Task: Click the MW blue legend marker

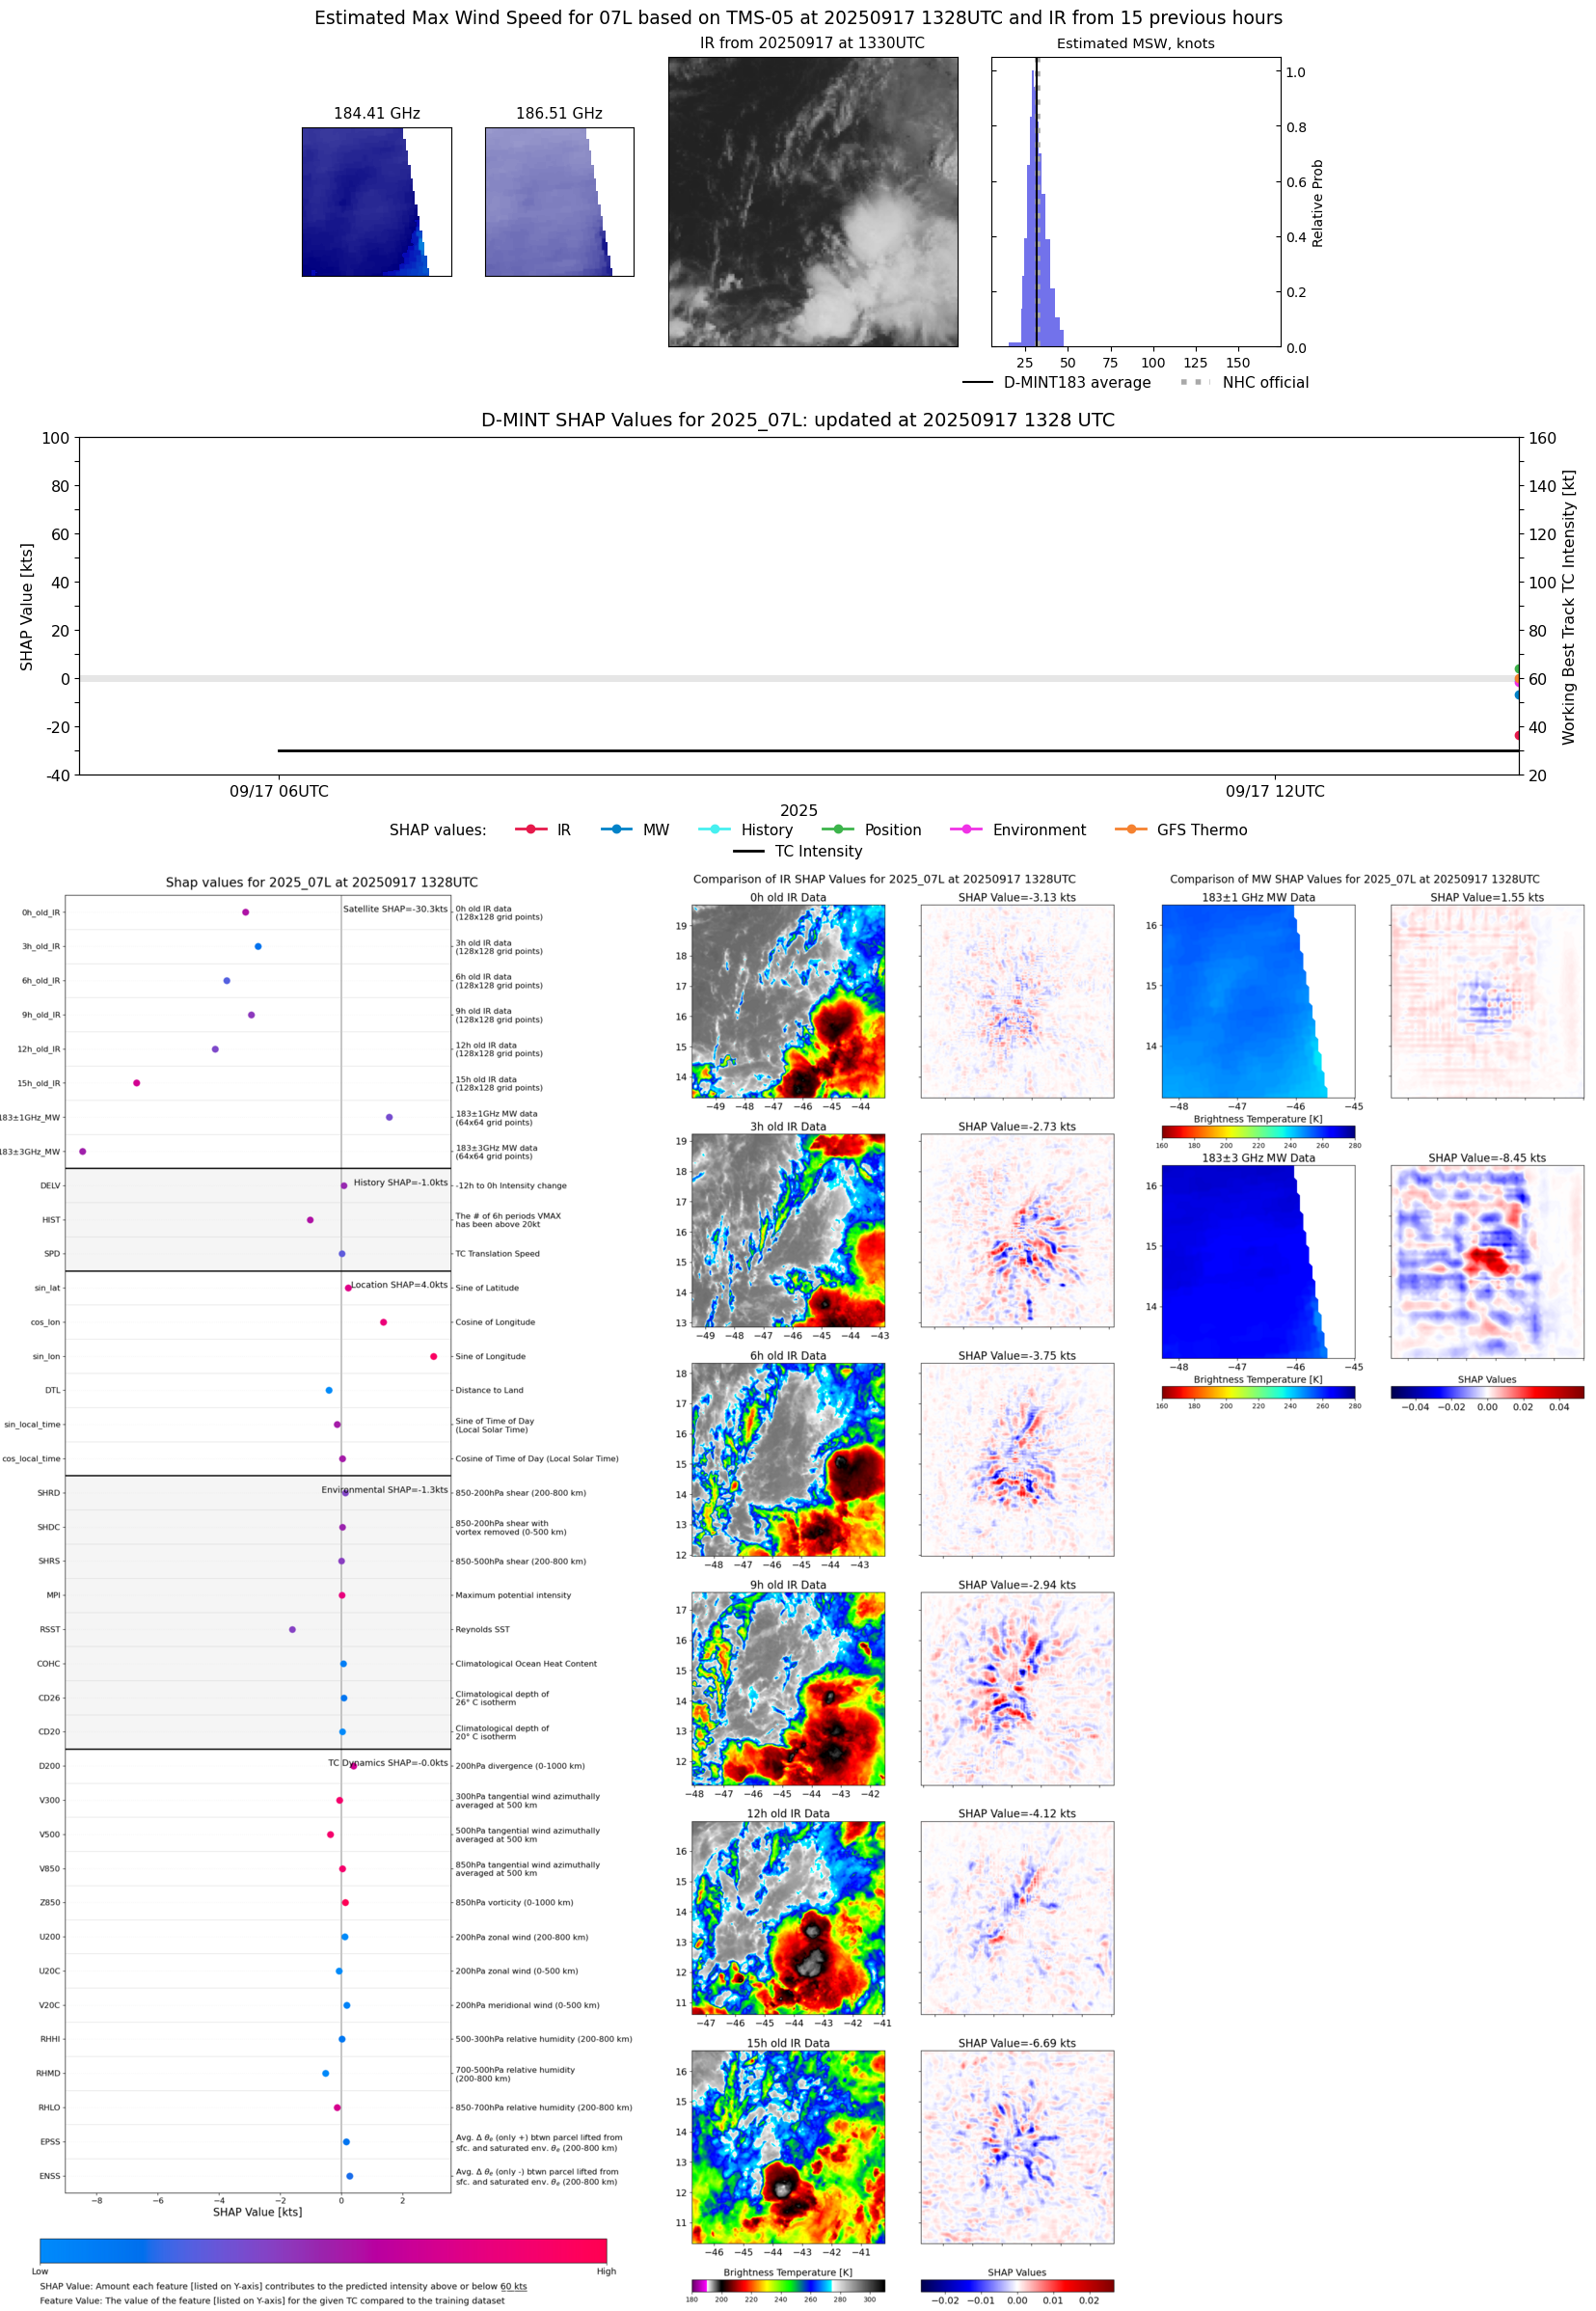Action: pyautogui.click(x=617, y=829)
